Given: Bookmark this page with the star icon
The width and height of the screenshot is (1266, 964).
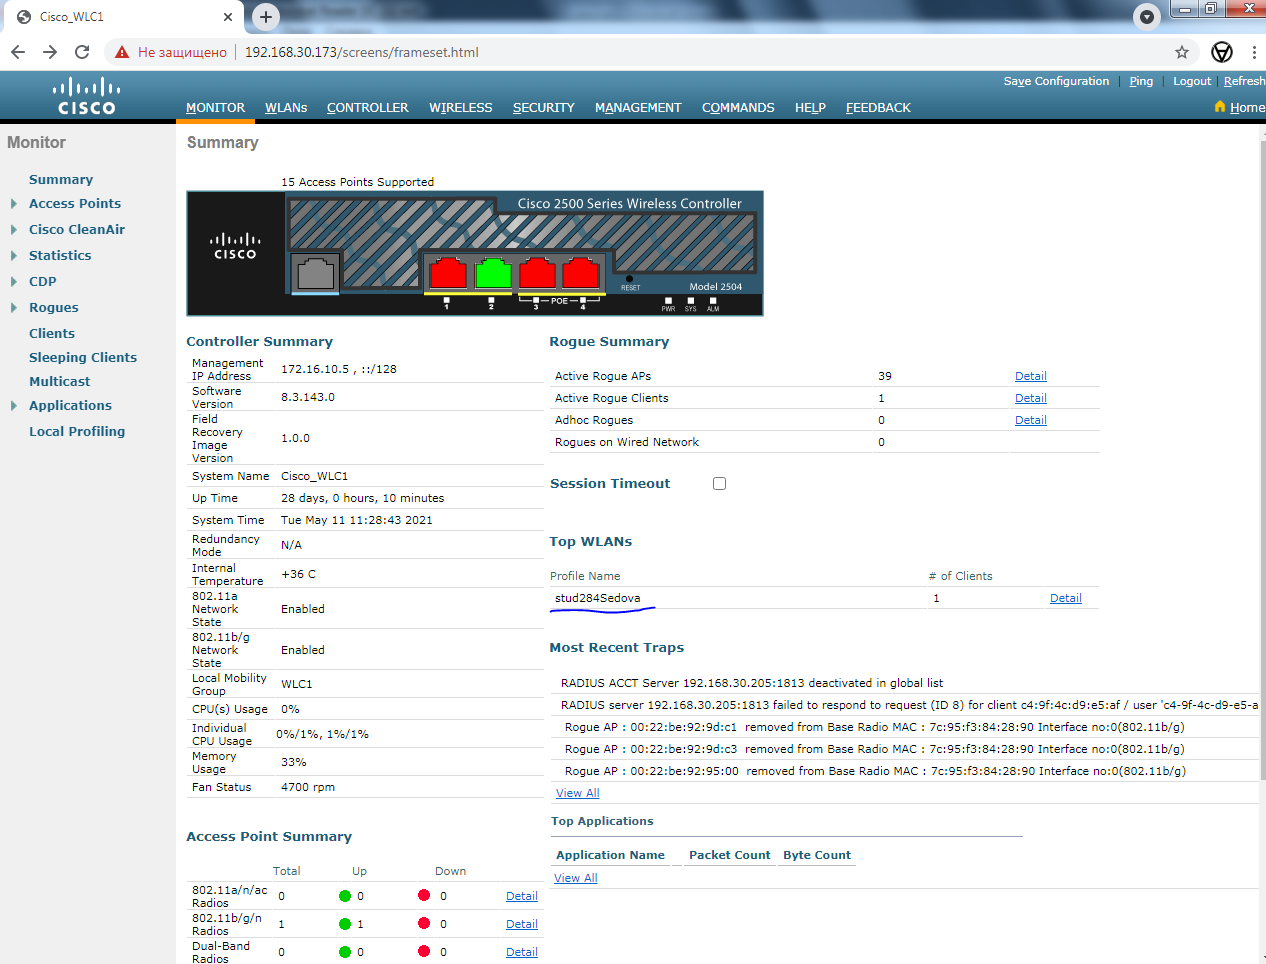Looking at the screenshot, I should click(x=1182, y=52).
